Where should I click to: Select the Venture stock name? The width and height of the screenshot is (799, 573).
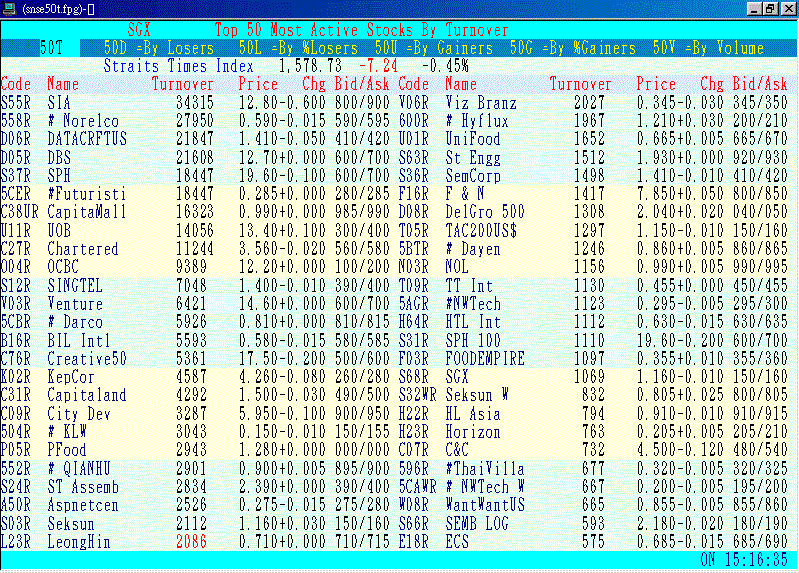pos(75,304)
